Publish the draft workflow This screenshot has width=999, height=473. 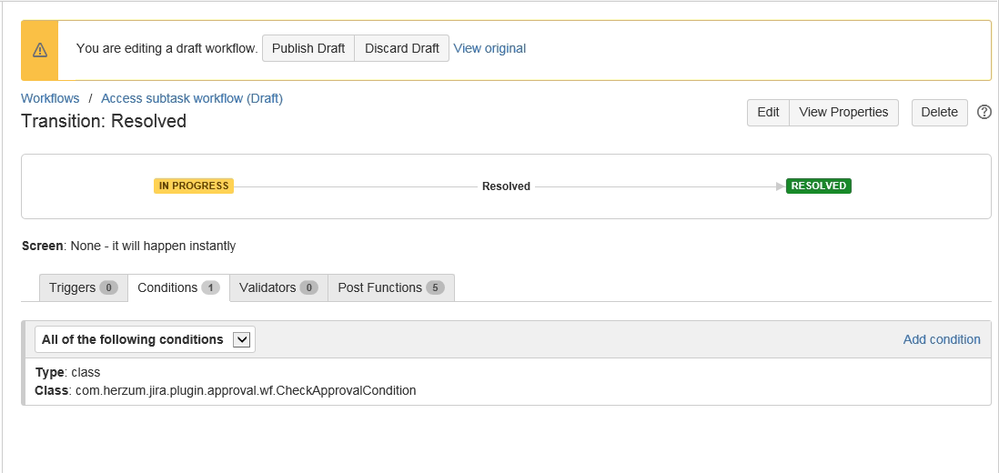308,48
